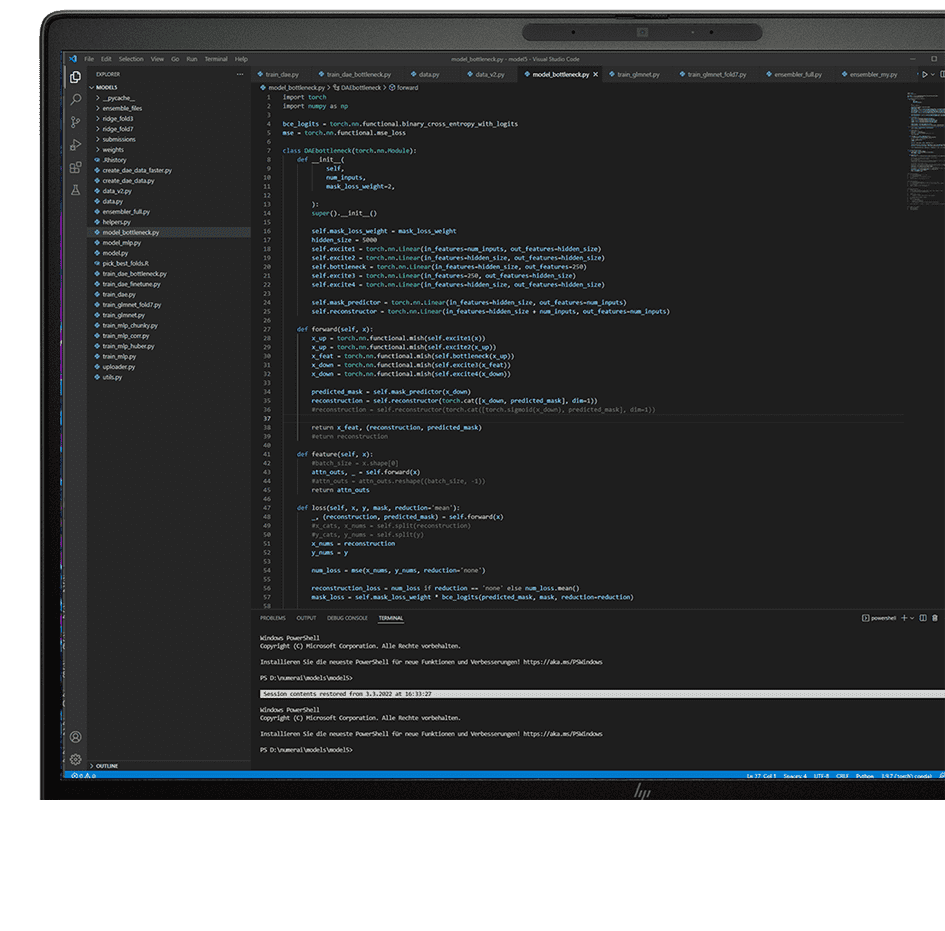The width and height of the screenshot is (945, 931).
Task: Collapse the MODELS root folder
Action: point(106,87)
